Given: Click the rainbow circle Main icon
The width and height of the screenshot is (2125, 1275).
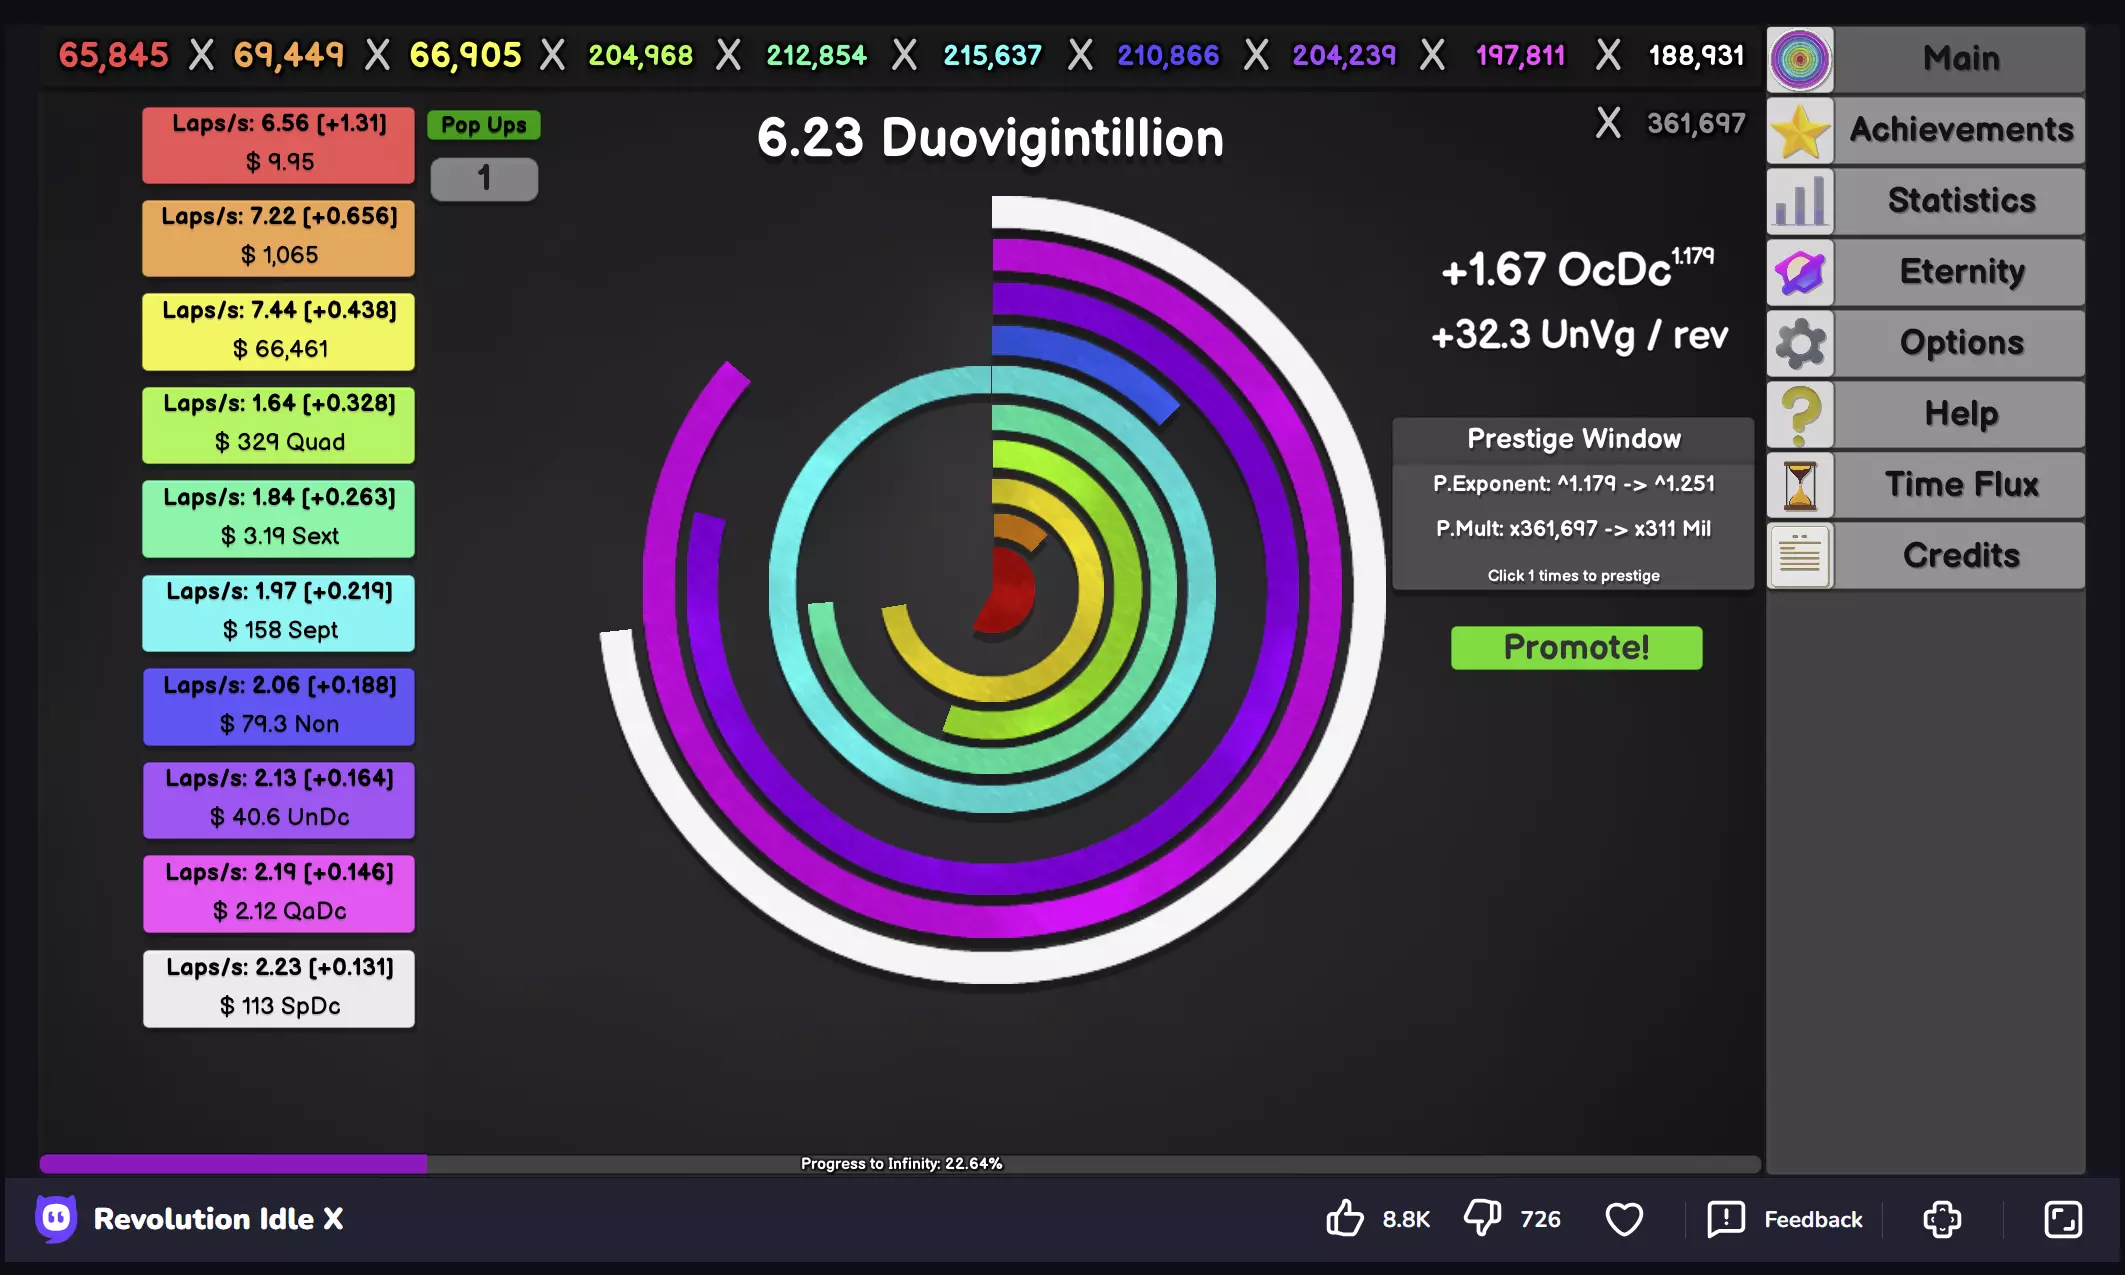Looking at the screenshot, I should pyautogui.click(x=1800, y=59).
